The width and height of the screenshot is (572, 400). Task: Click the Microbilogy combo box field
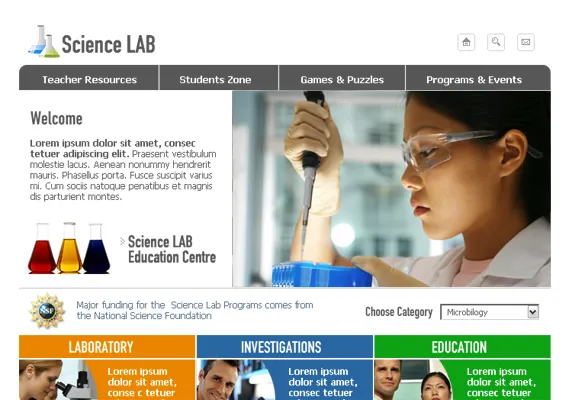click(490, 312)
